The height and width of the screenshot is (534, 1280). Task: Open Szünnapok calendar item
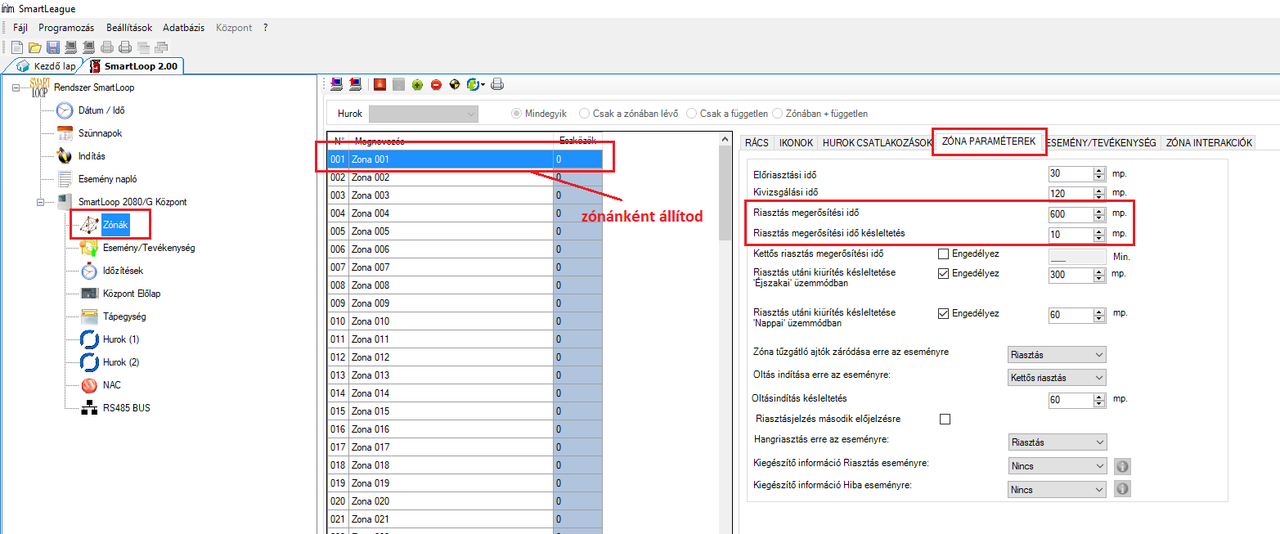[88, 133]
